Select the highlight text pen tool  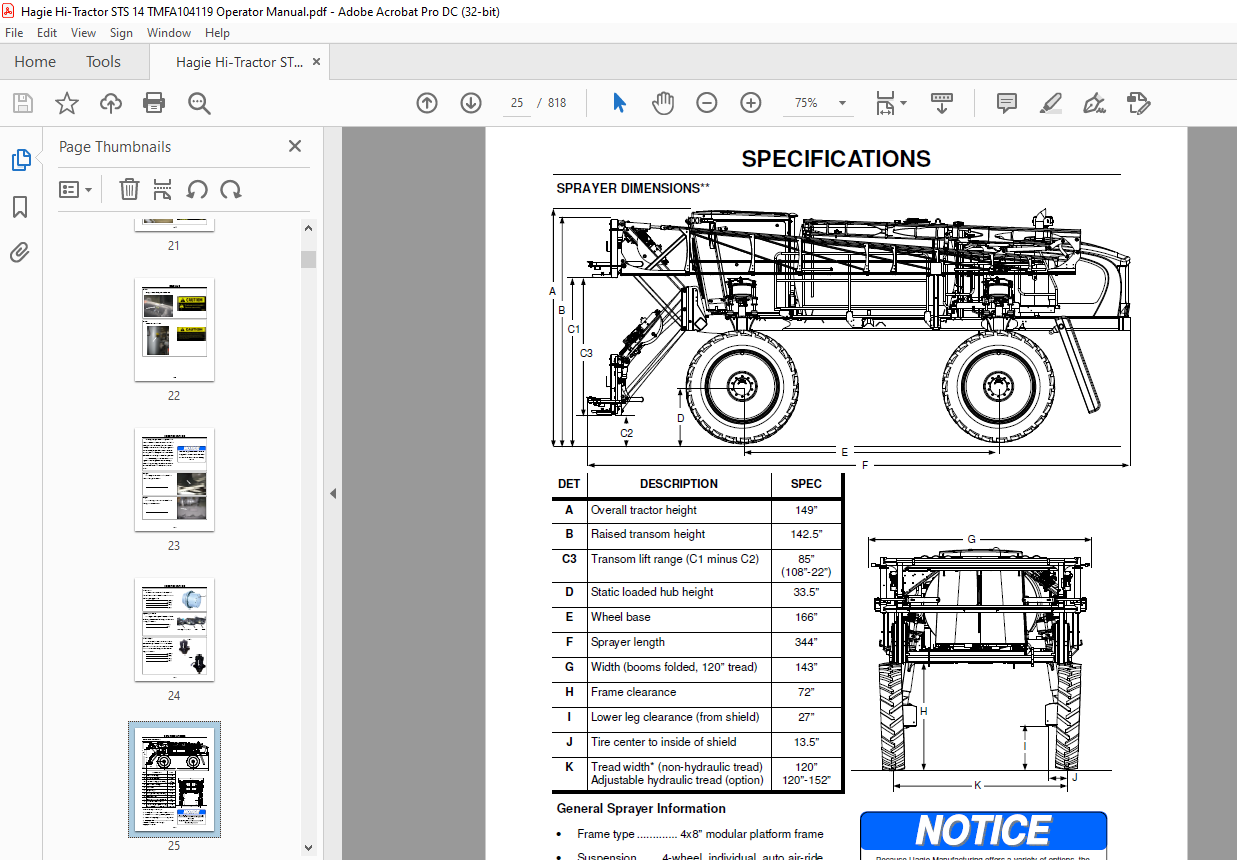pos(1050,103)
